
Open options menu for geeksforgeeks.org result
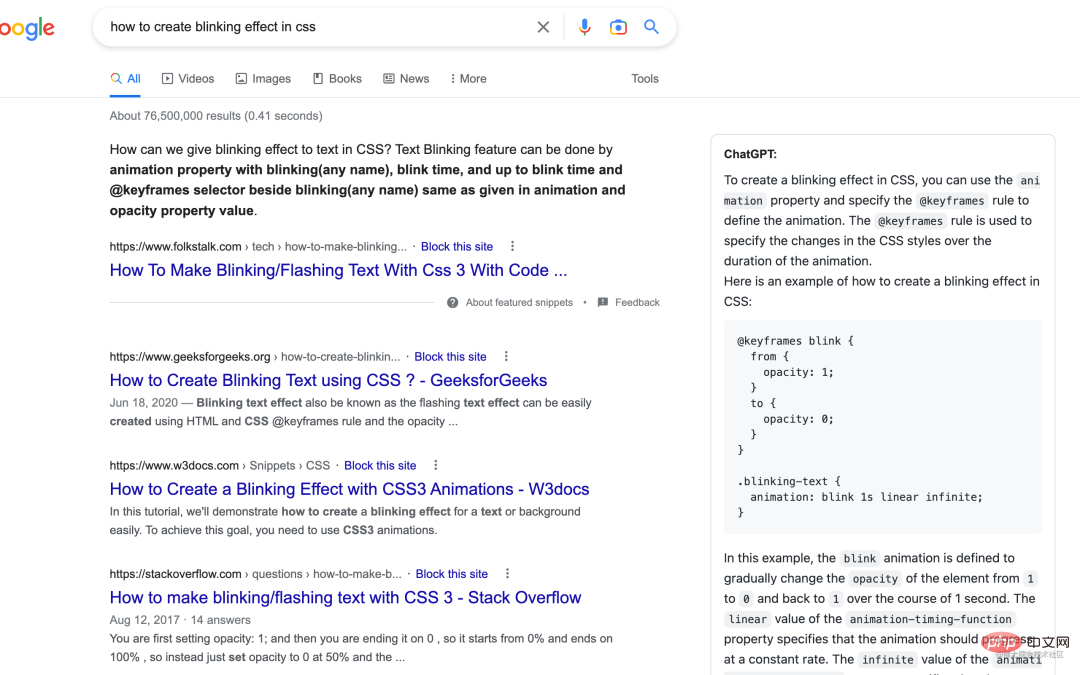click(x=506, y=356)
